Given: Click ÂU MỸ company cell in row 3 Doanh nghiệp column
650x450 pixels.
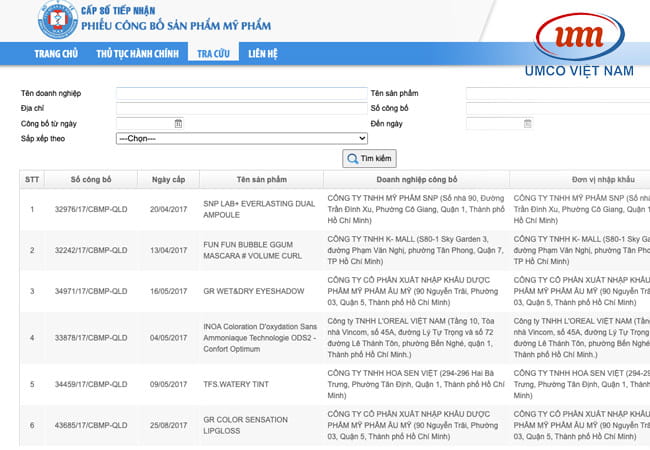Looking at the screenshot, I should pyautogui.click(x=413, y=291).
